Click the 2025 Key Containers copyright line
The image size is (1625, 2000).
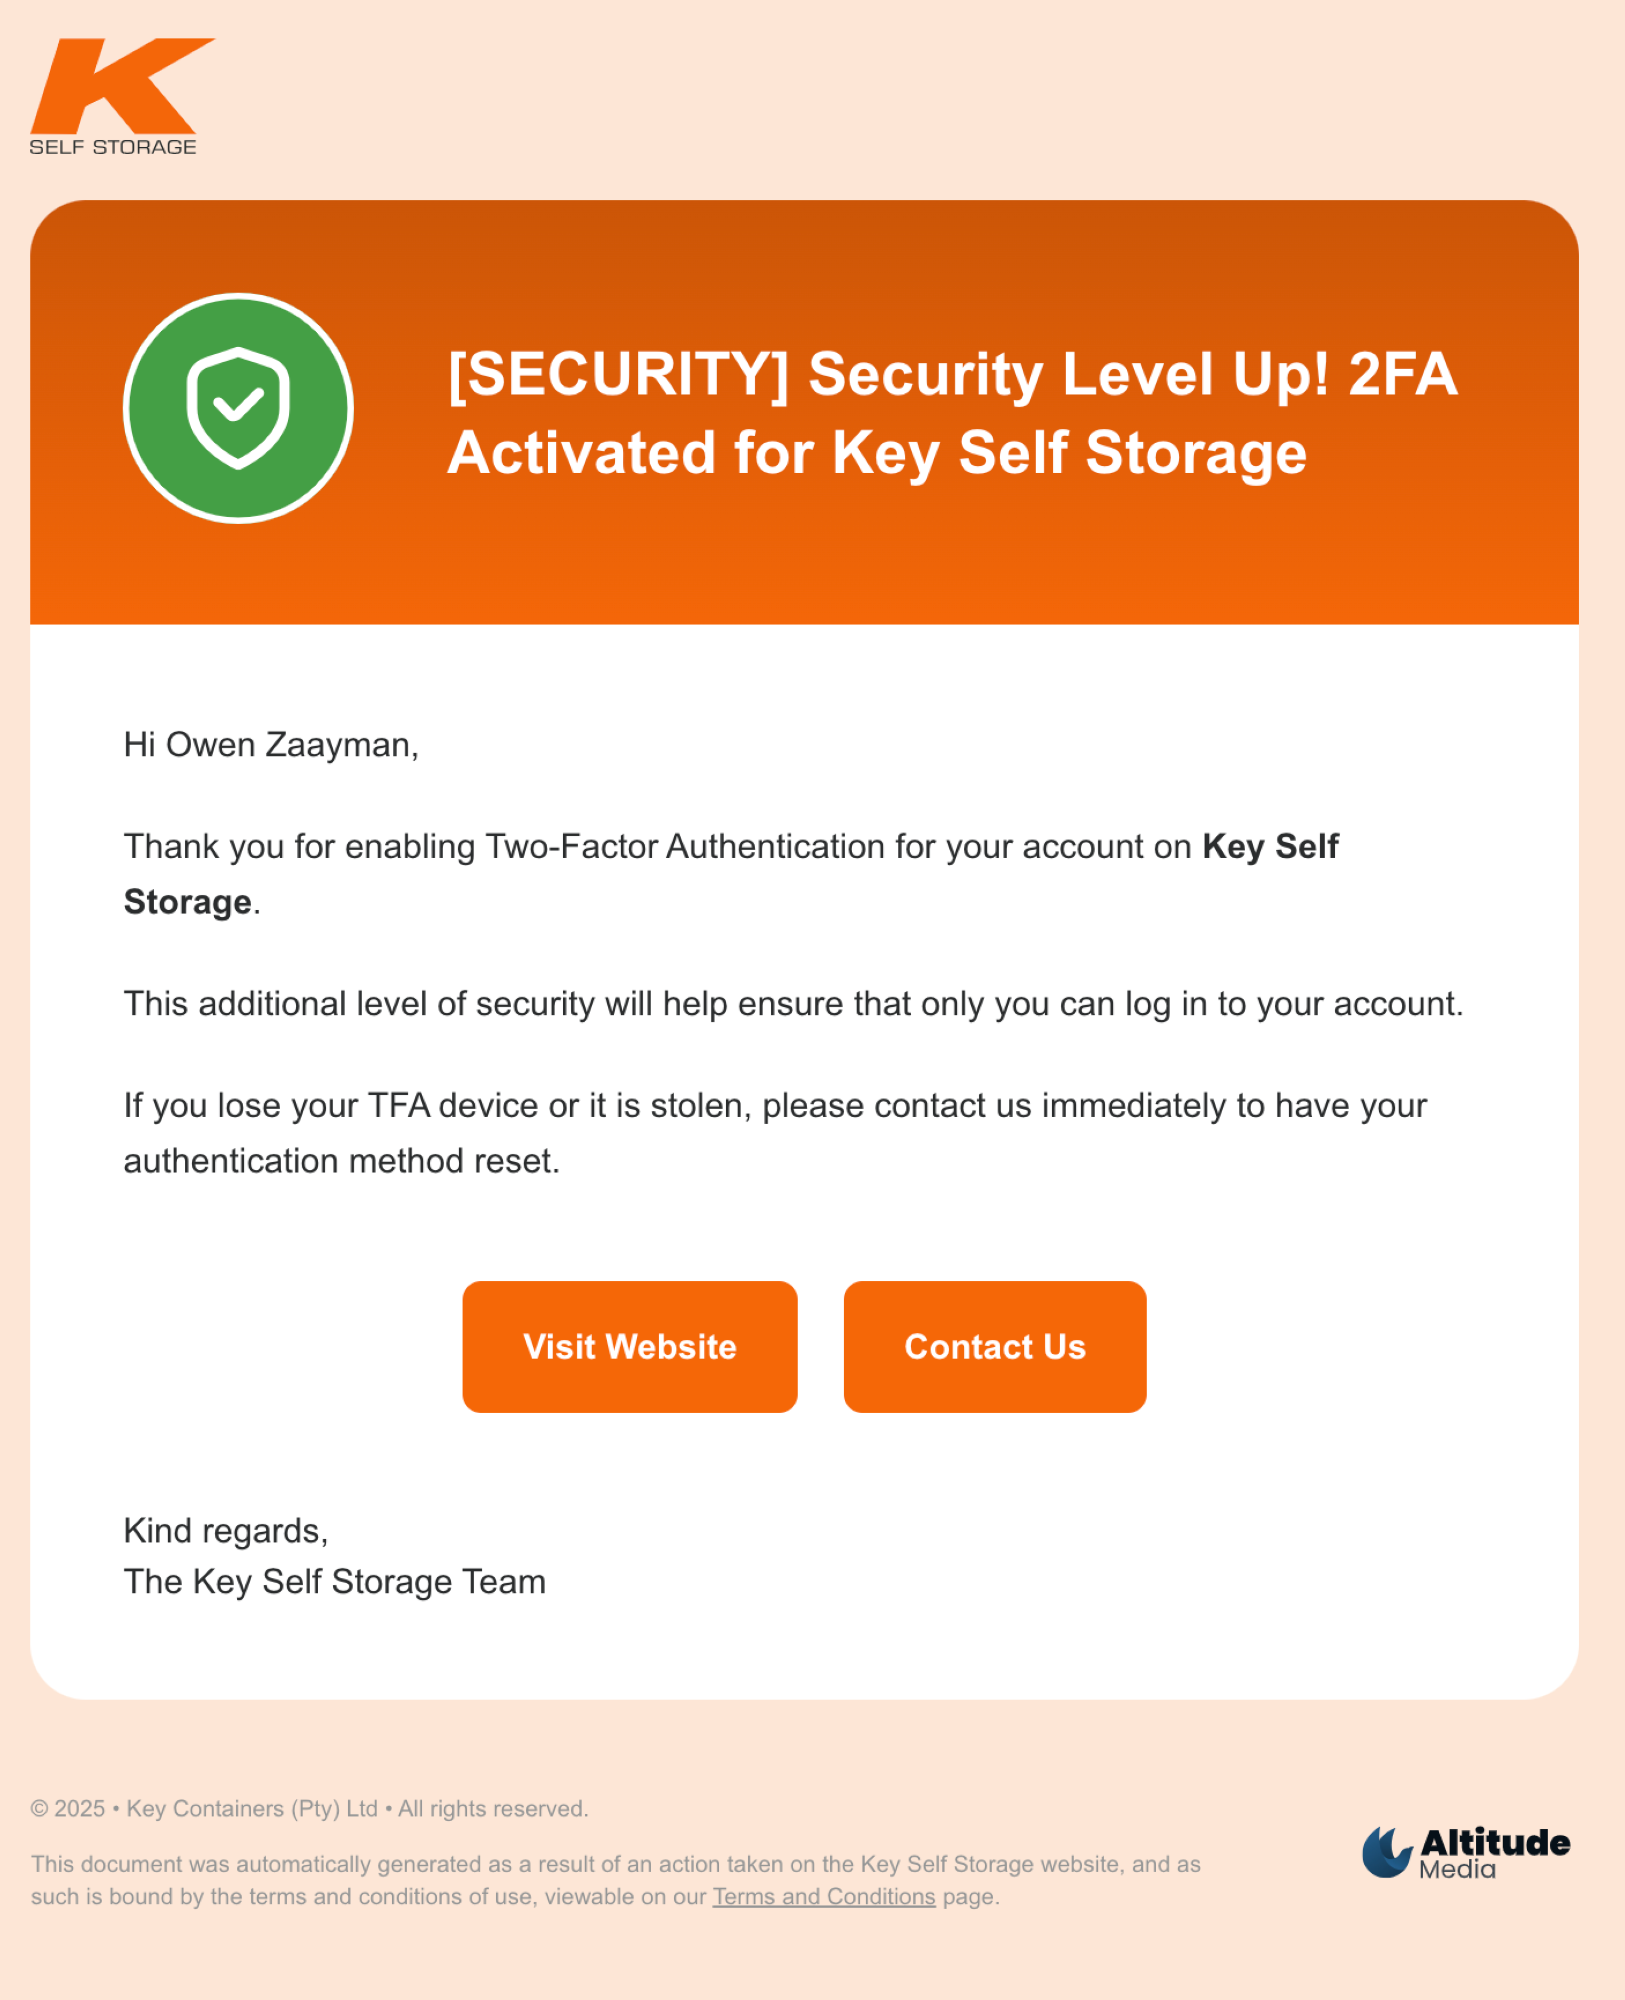pyautogui.click(x=310, y=1808)
